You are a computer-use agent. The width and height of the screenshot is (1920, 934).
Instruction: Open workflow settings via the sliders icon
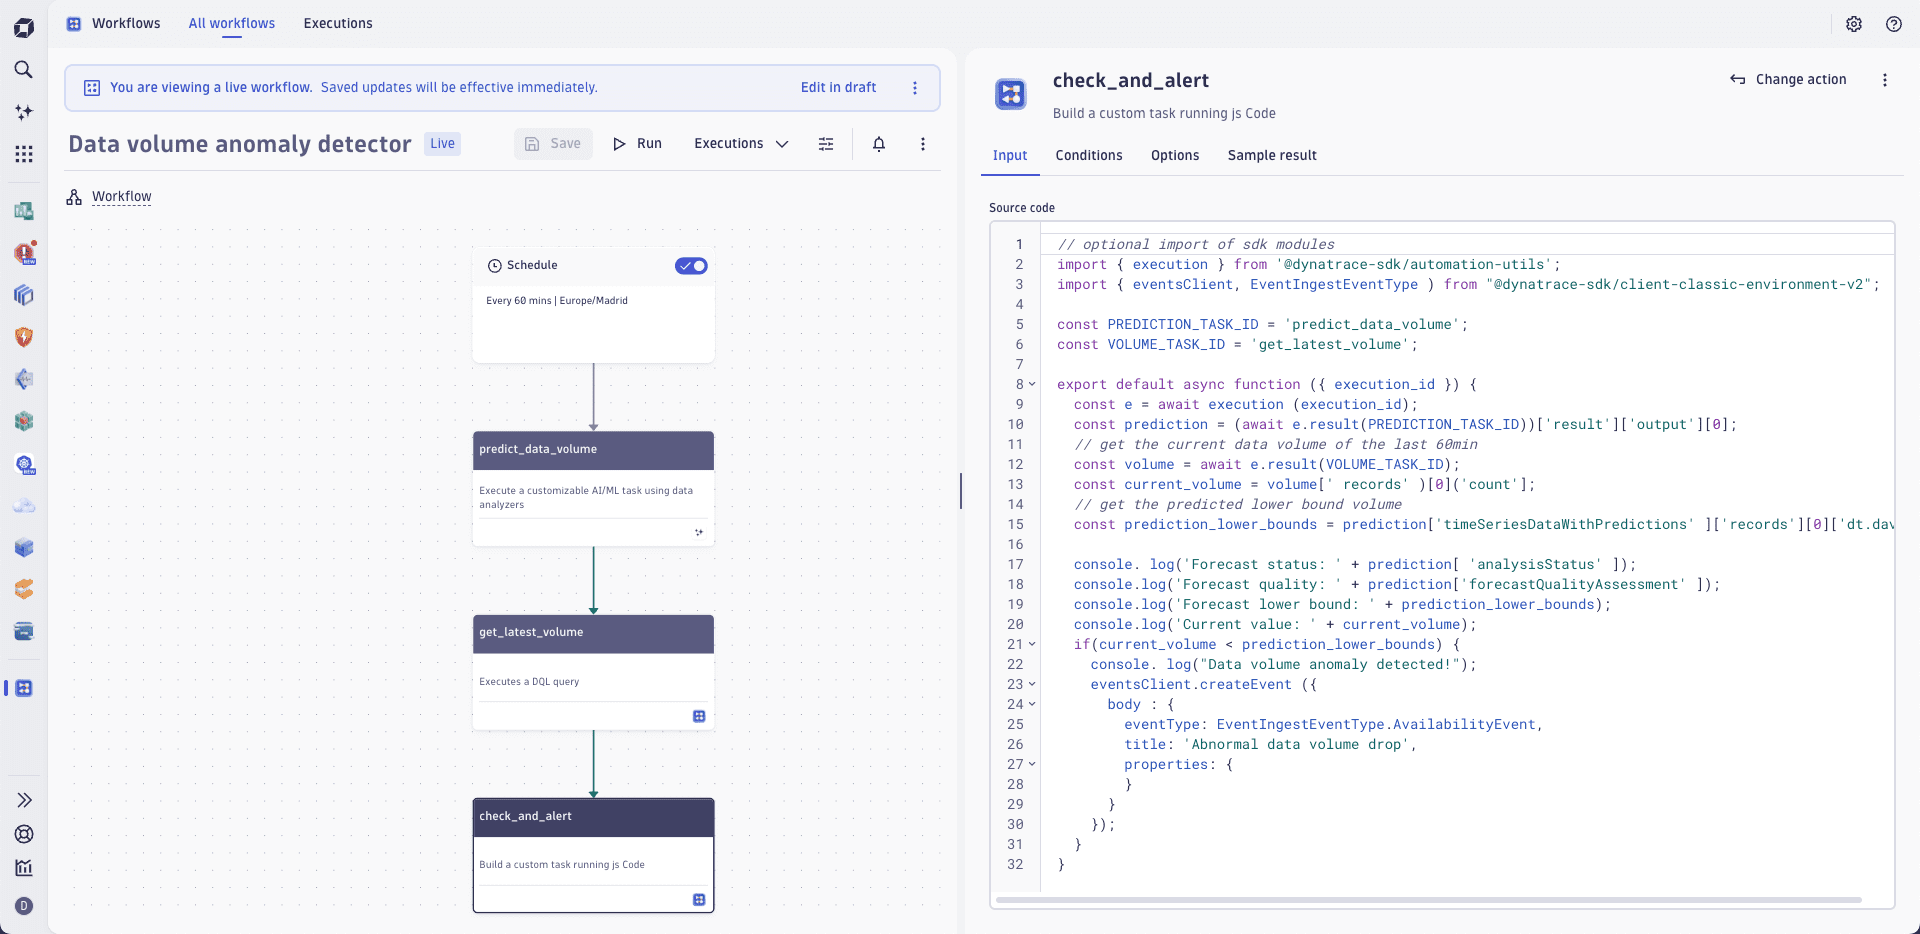click(826, 144)
